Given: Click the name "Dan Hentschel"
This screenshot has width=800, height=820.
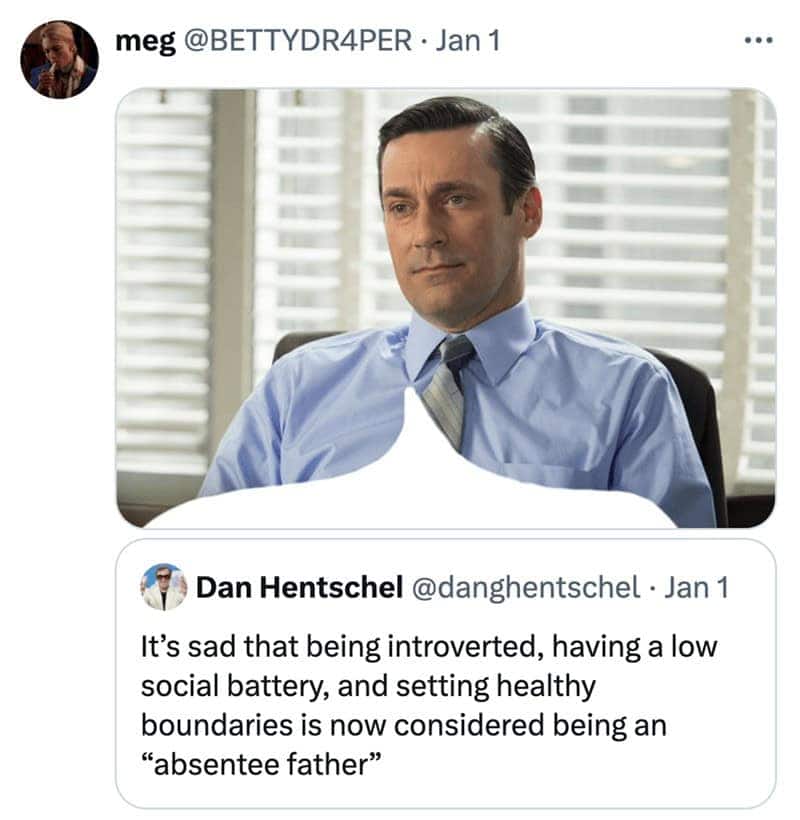Looking at the screenshot, I should coord(296,587).
